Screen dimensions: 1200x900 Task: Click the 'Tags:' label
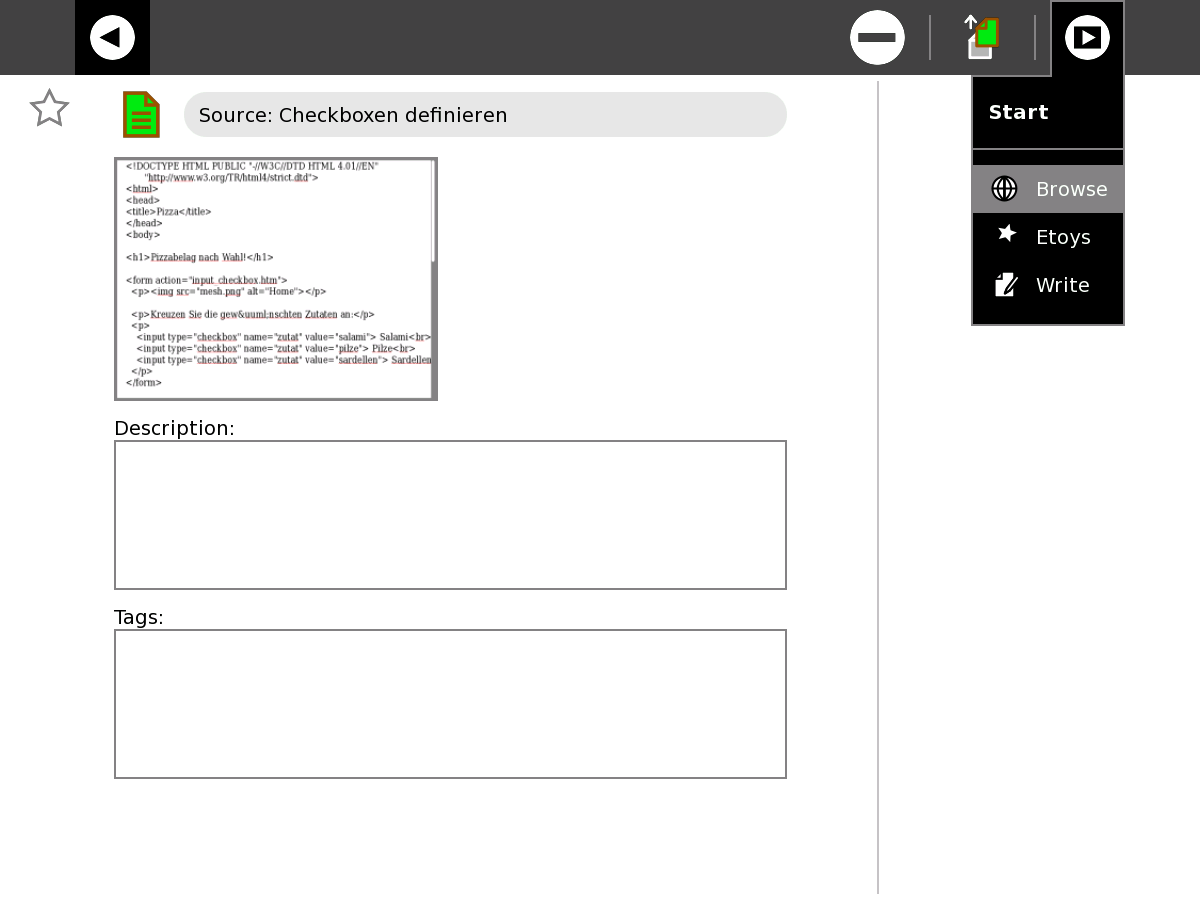pyautogui.click(x=139, y=617)
